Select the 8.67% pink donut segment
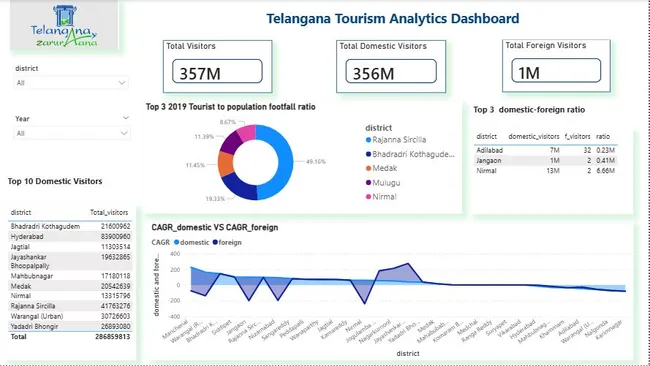 coord(247,132)
